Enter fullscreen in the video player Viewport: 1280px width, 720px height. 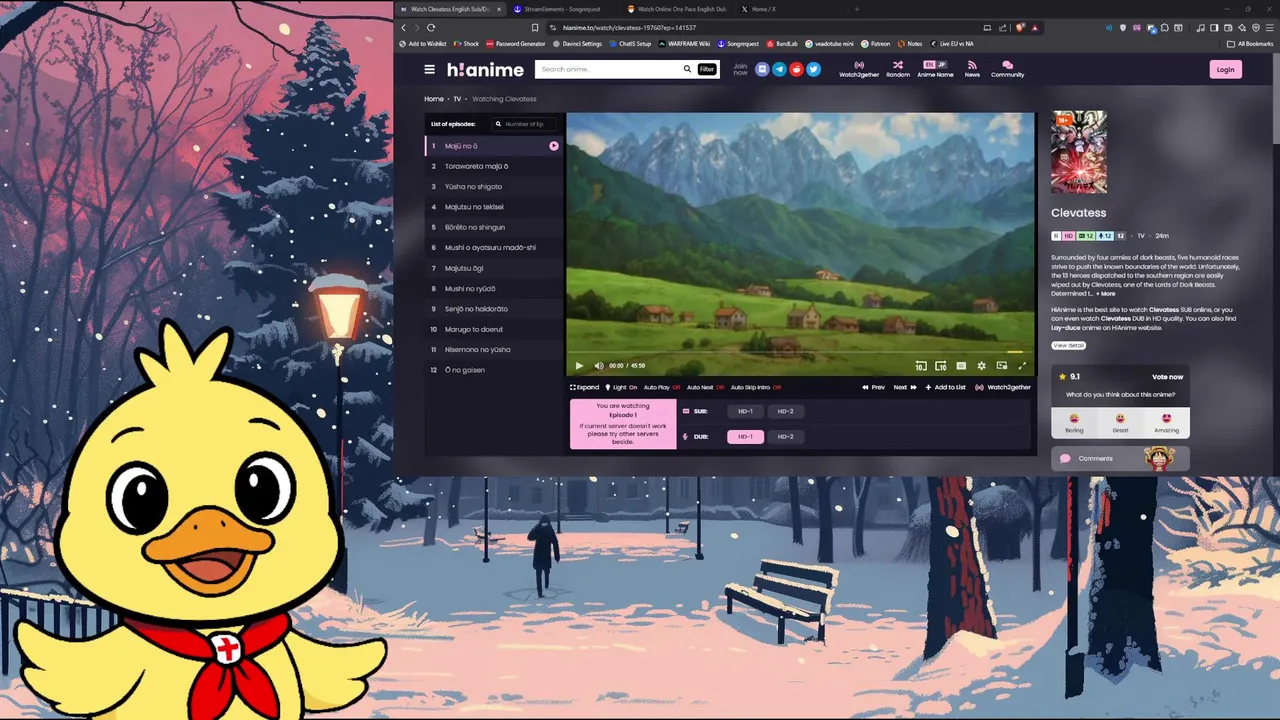tap(1022, 366)
